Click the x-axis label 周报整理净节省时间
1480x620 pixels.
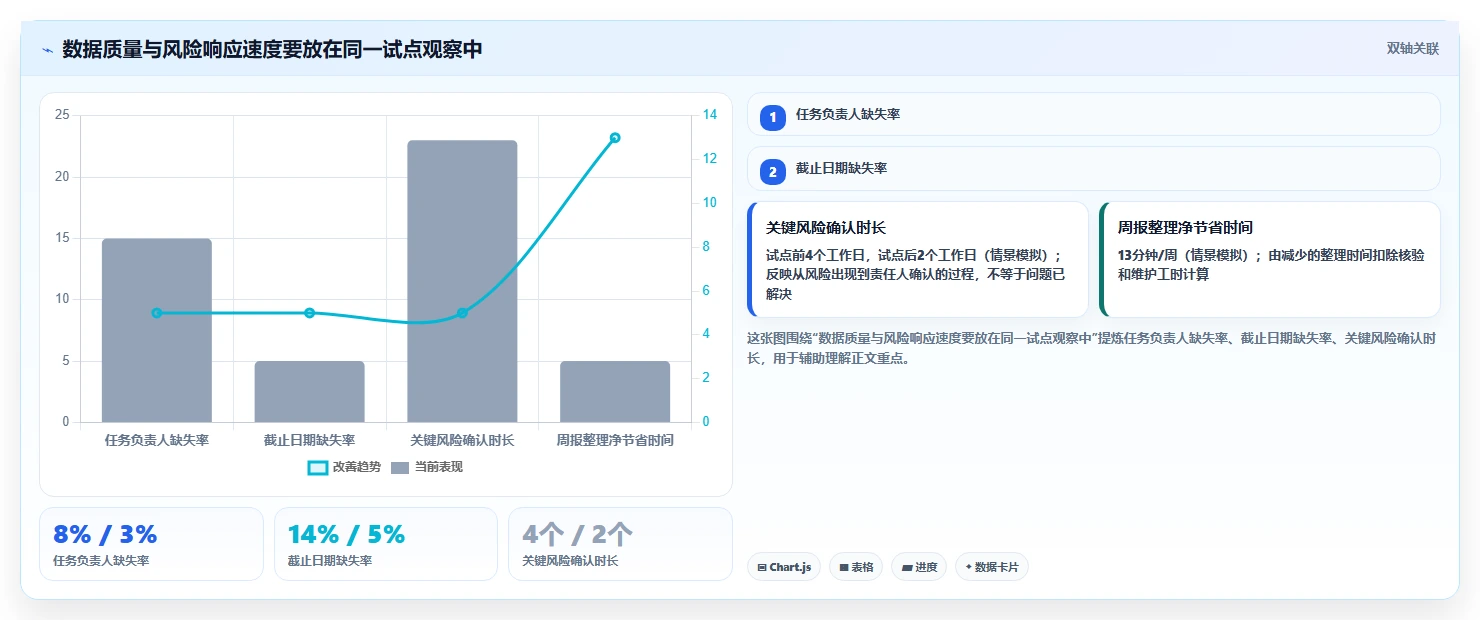[x=615, y=440]
